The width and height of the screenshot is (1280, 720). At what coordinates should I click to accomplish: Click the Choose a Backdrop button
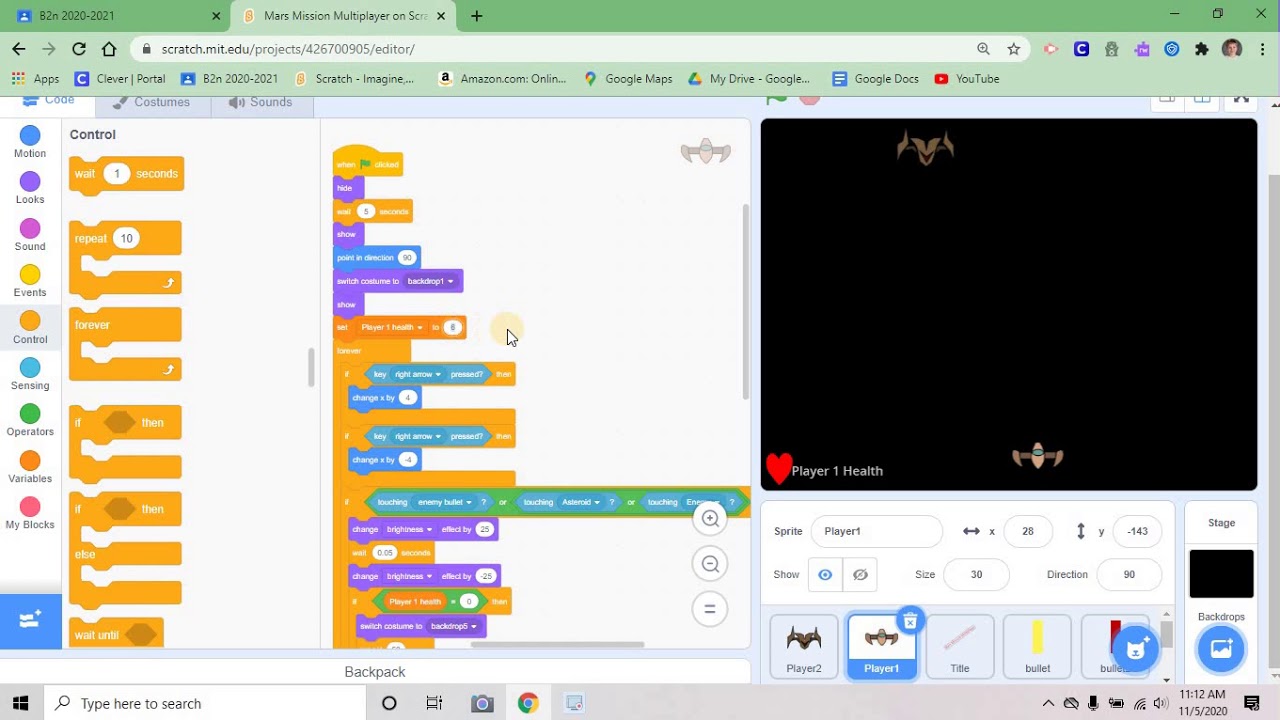1221,648
